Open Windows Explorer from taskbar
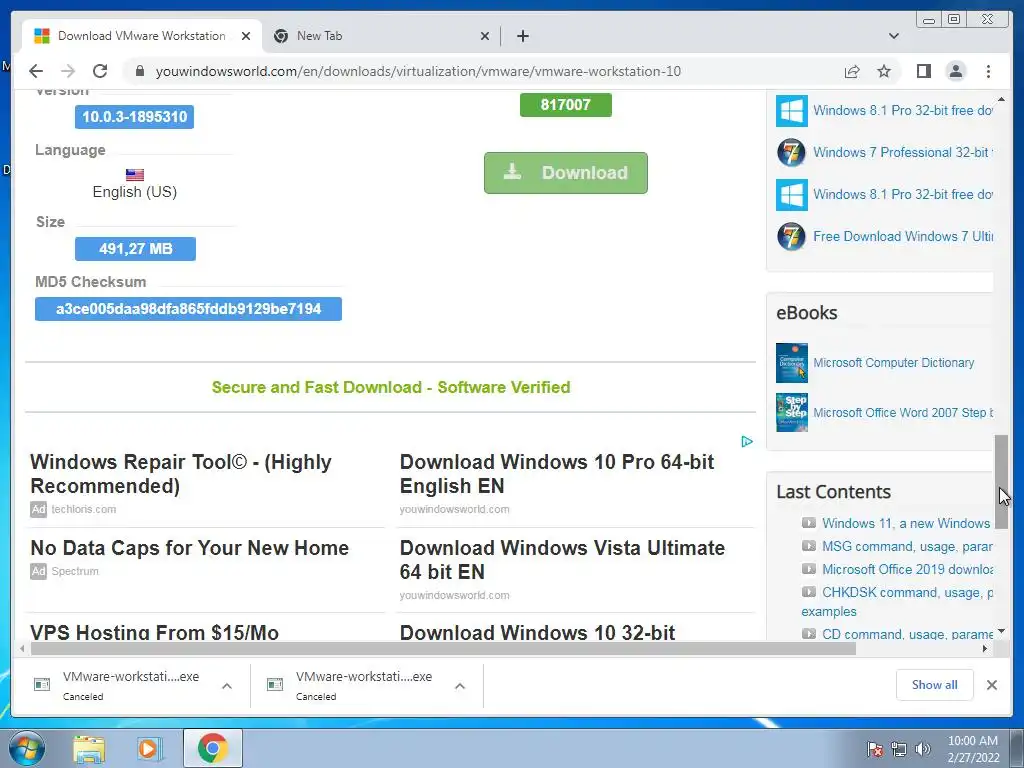This screenshot has width=1024, height=768. (89, 749)
